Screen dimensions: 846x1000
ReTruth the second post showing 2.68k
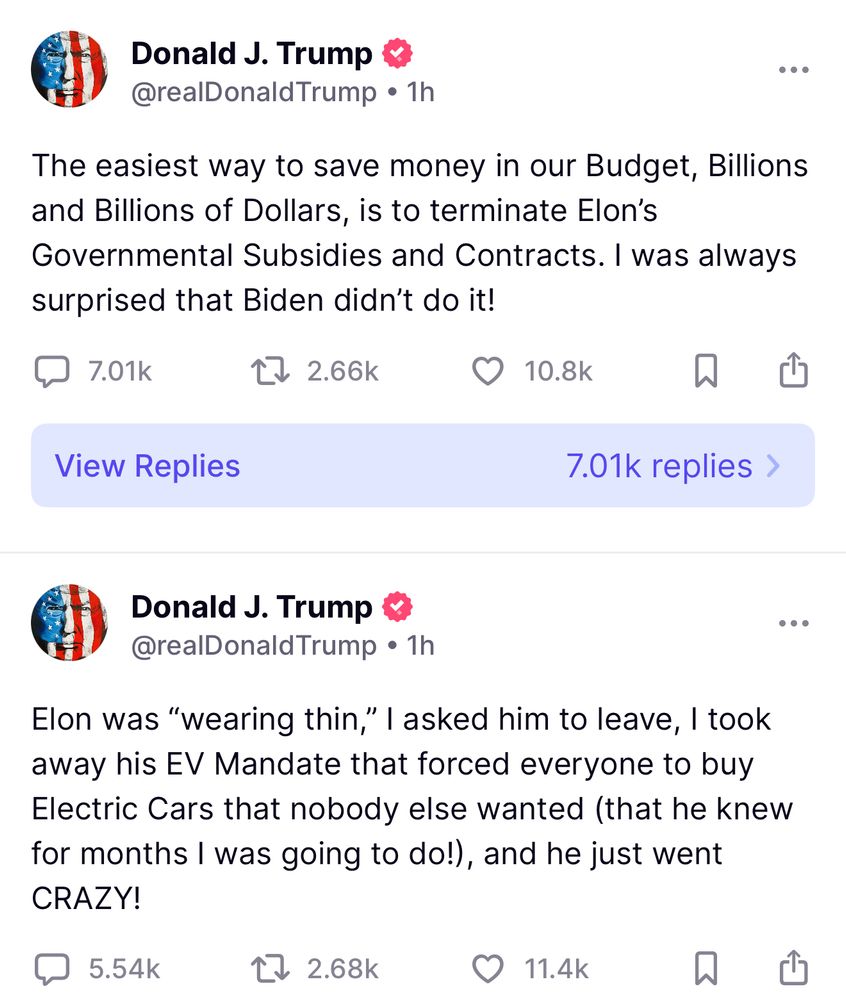tap(270, 969)
